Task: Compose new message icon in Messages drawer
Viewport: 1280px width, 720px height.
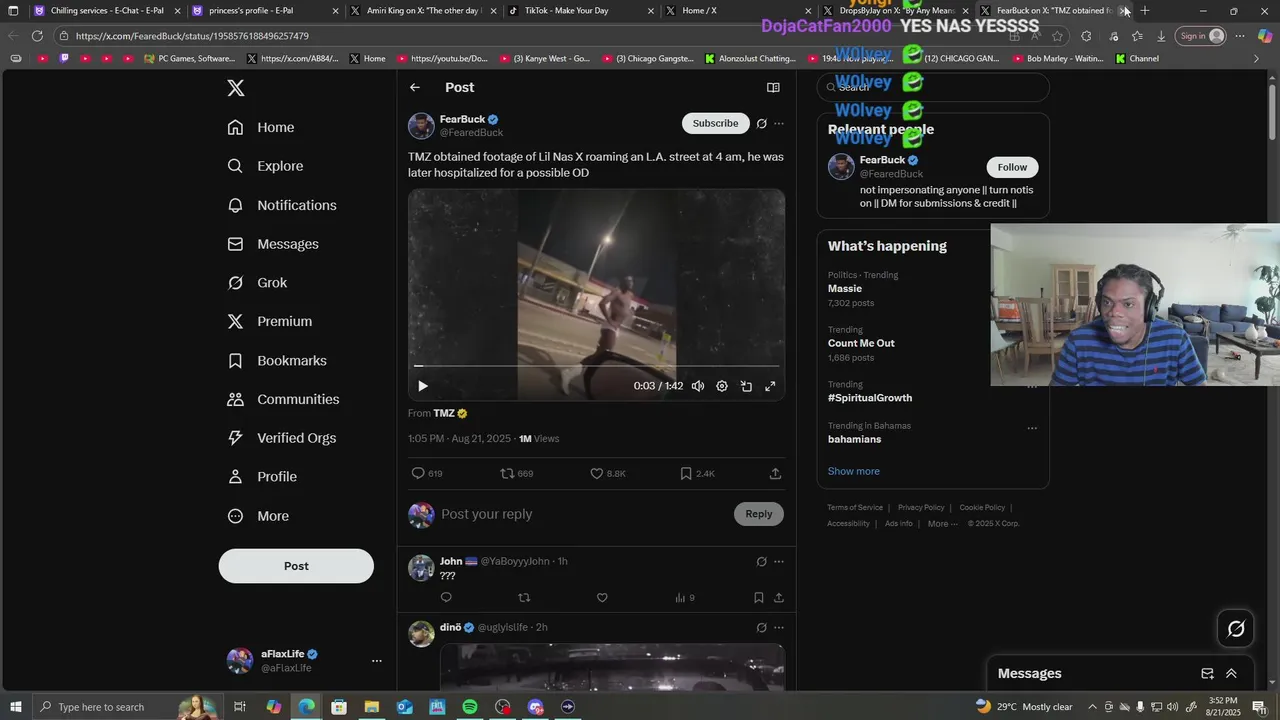Action: point(1207,674)
